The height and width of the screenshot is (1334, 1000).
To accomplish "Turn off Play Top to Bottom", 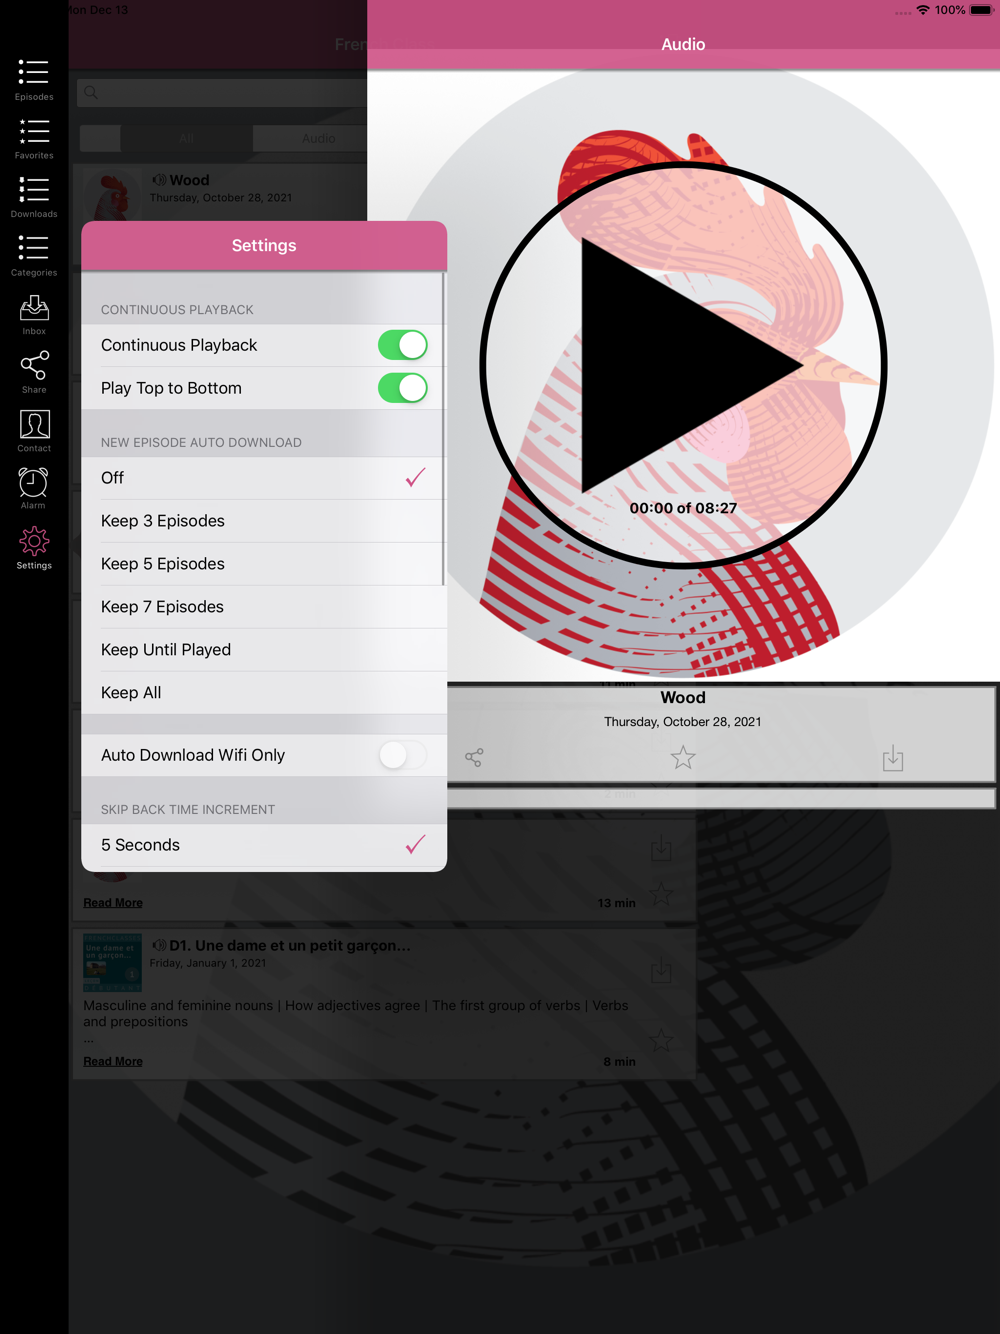I will coord(403,388).
